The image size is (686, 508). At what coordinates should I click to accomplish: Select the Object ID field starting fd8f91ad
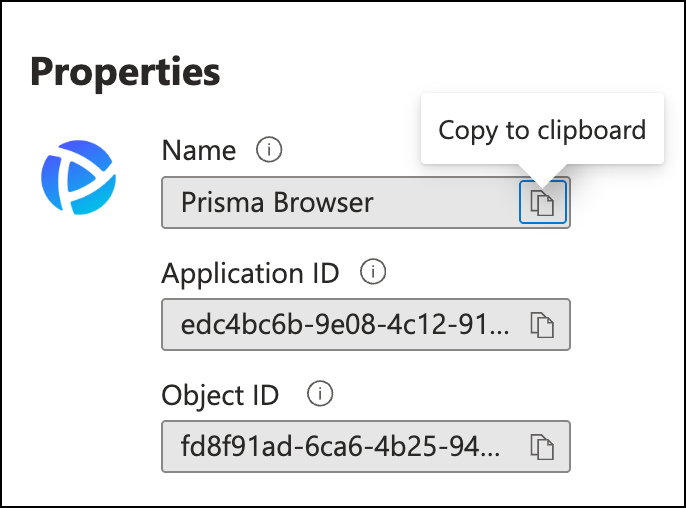click(x=366, y=447)
